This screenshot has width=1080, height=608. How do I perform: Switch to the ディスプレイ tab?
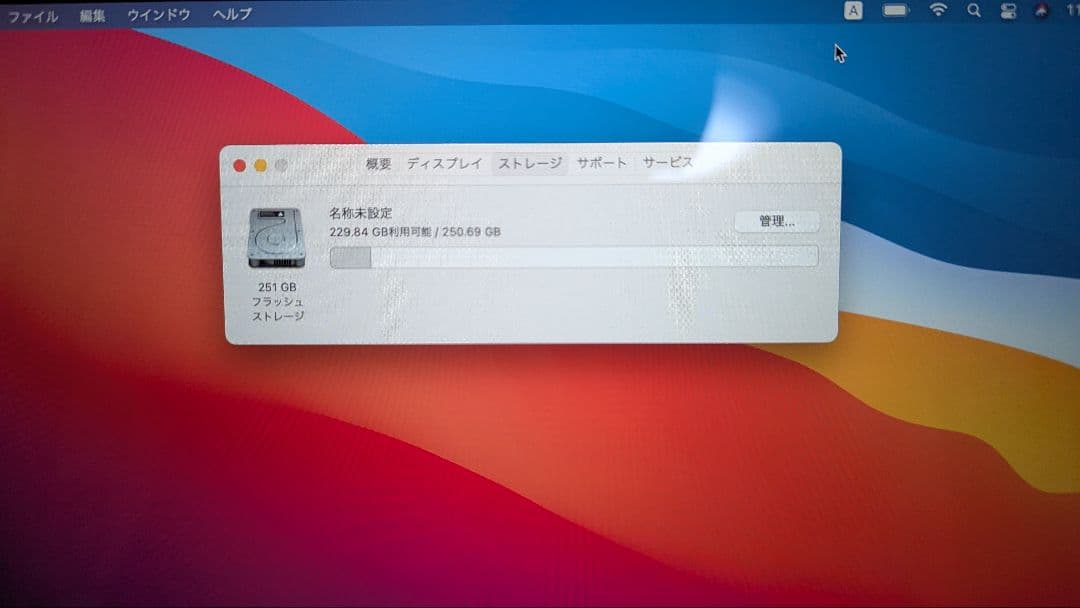pos(446,162)
